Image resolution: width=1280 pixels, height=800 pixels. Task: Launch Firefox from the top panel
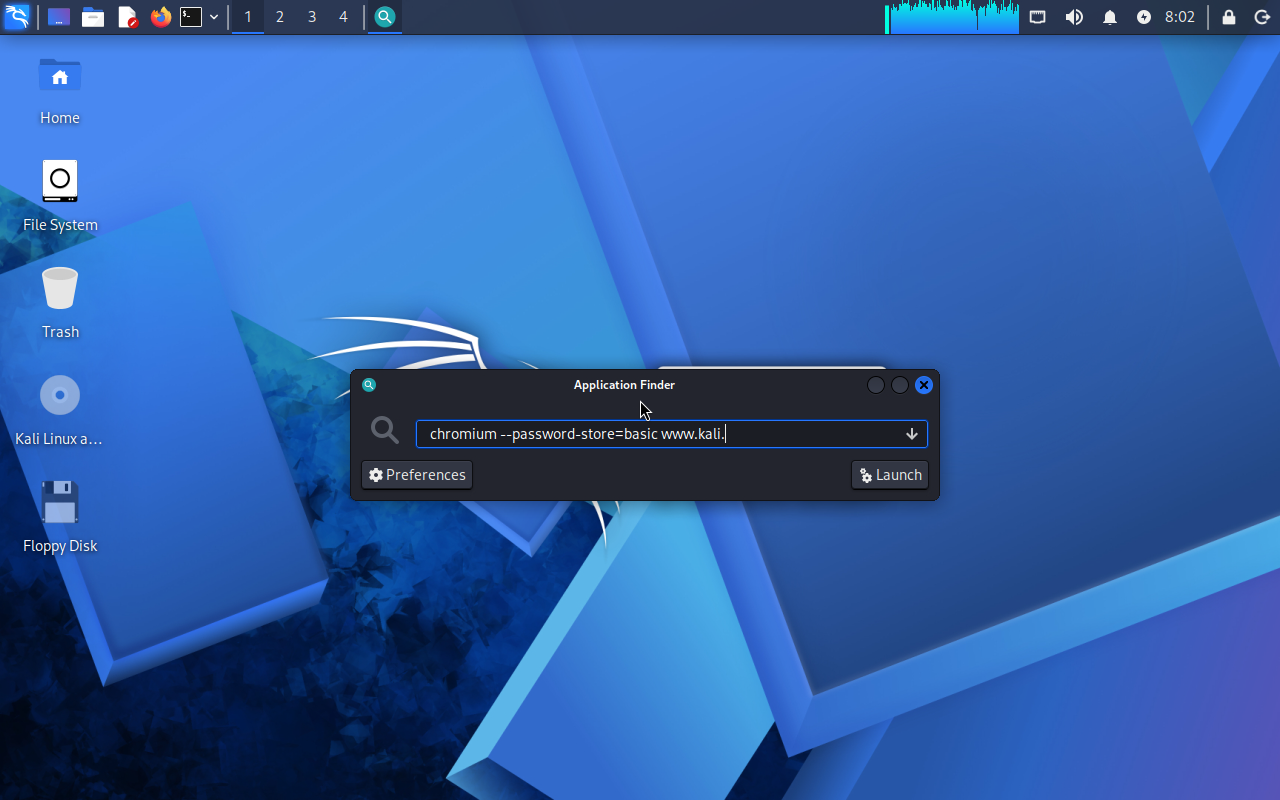pos(160,17)
